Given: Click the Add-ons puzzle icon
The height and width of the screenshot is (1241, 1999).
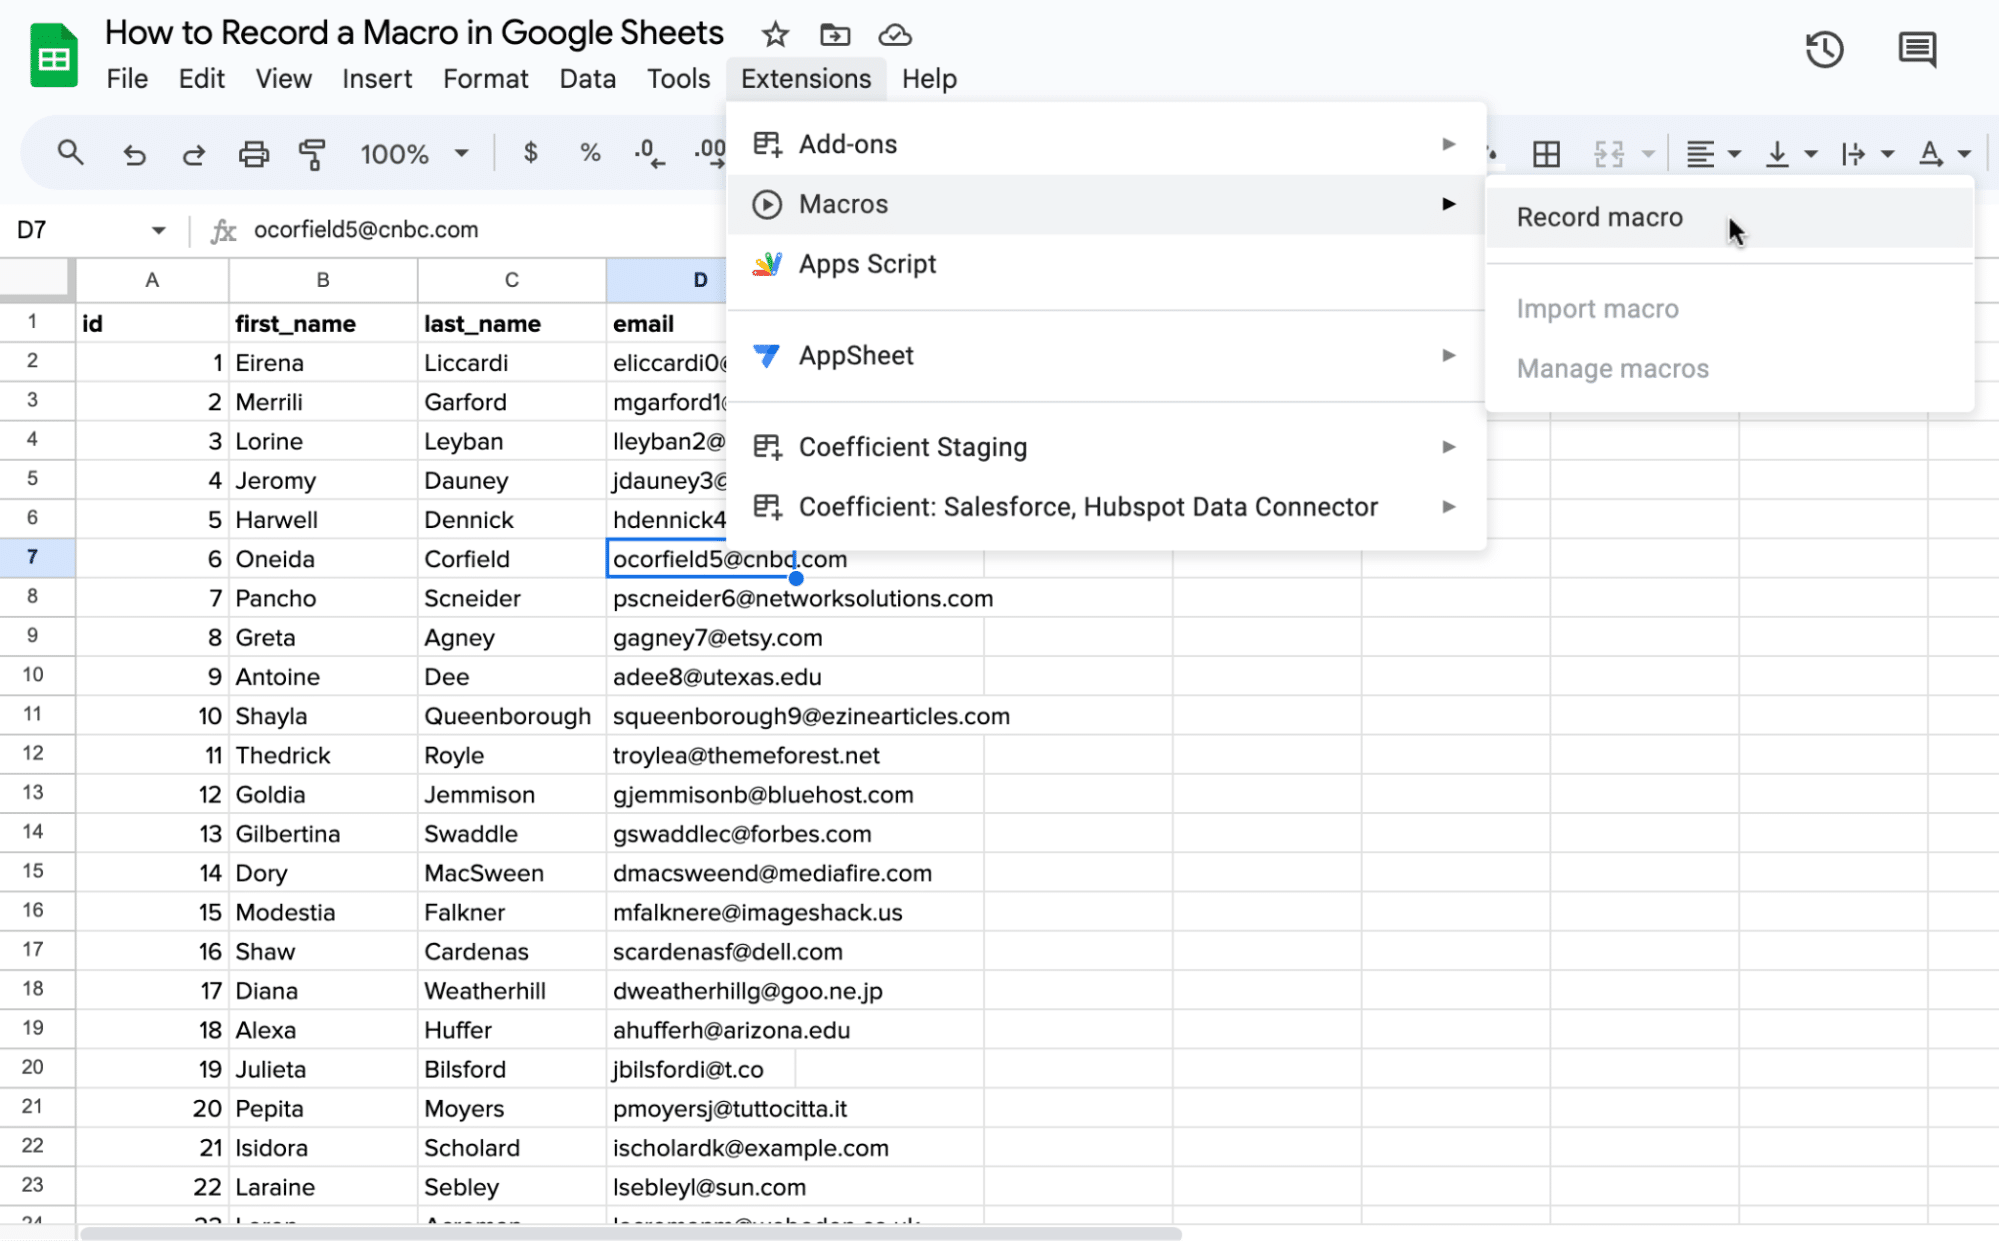Looking at the screenshot, I should pos(767,144).
